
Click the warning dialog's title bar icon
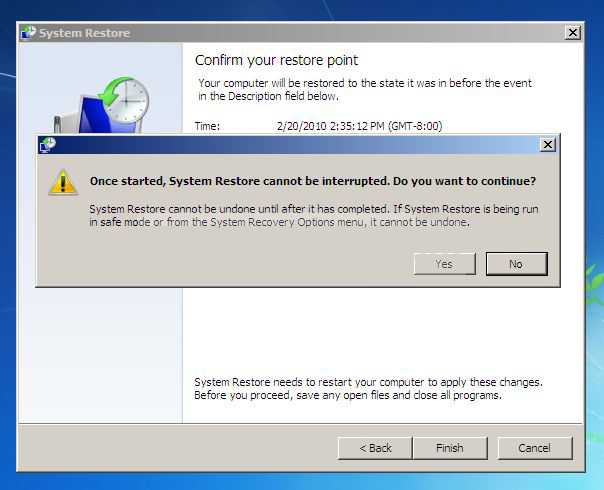(x=48, y=145)
